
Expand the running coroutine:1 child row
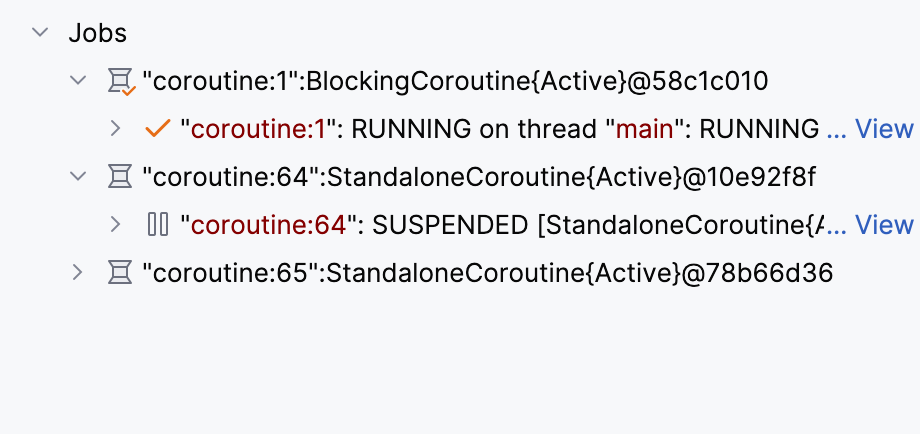(116, 128)
